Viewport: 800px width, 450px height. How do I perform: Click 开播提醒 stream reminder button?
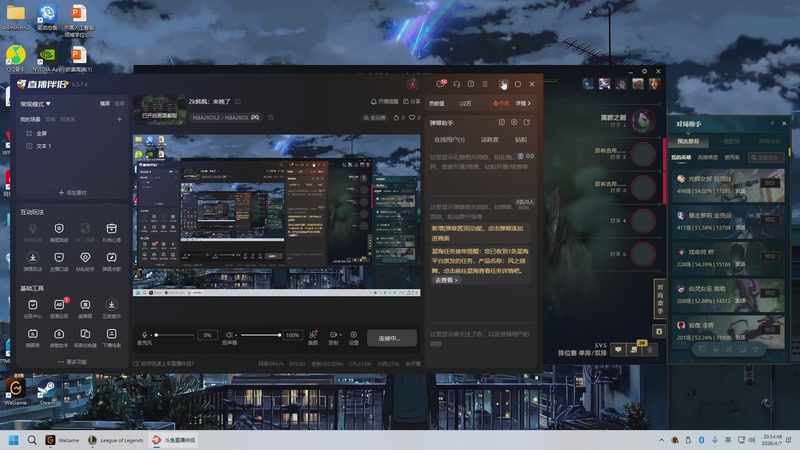(384, 102)
